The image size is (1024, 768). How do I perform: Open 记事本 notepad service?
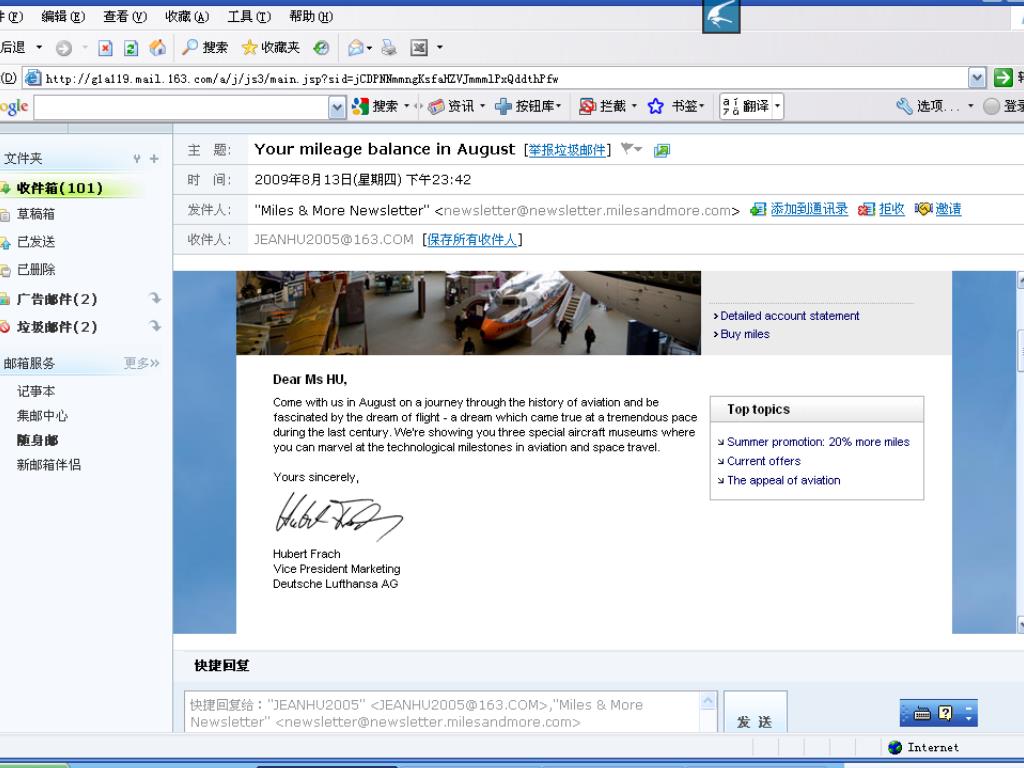click(36, 391)
